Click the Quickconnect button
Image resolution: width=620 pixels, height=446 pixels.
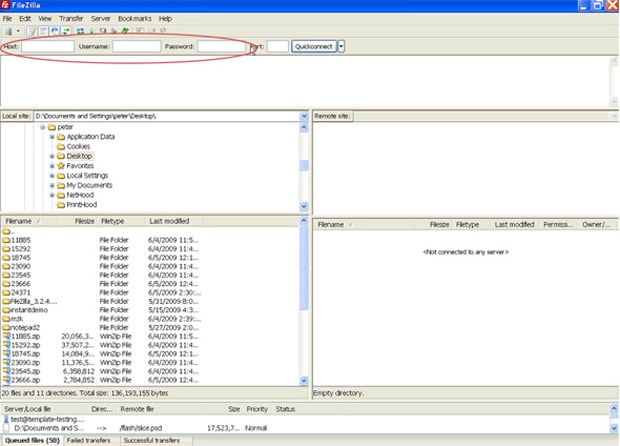(x=314, y=46)
